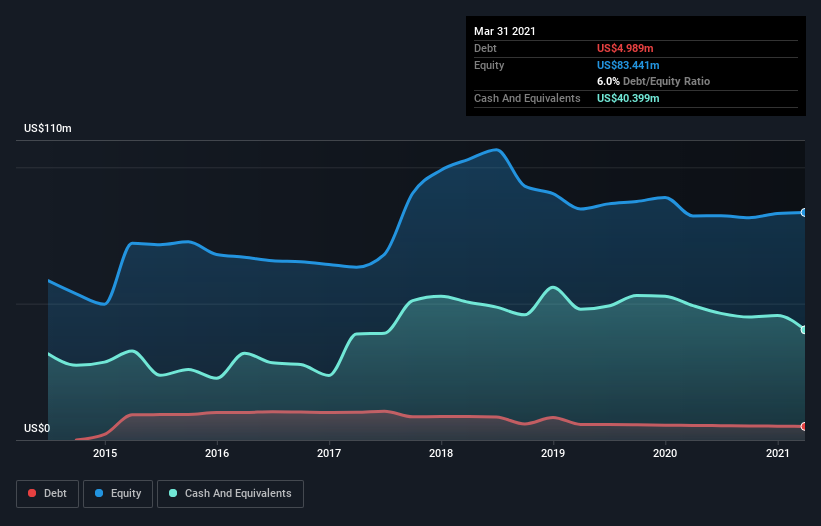The image size is (821, 526).
Task: Click the US$40.399m cash value
Action: point(628,98)
